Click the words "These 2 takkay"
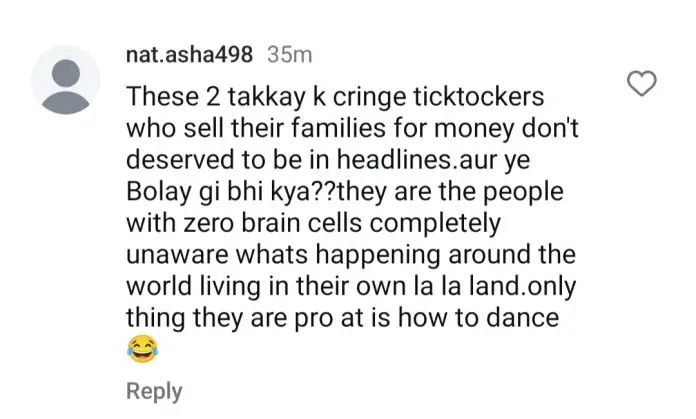The width and height of the screenshot is (696, 419). click(216, 97)
